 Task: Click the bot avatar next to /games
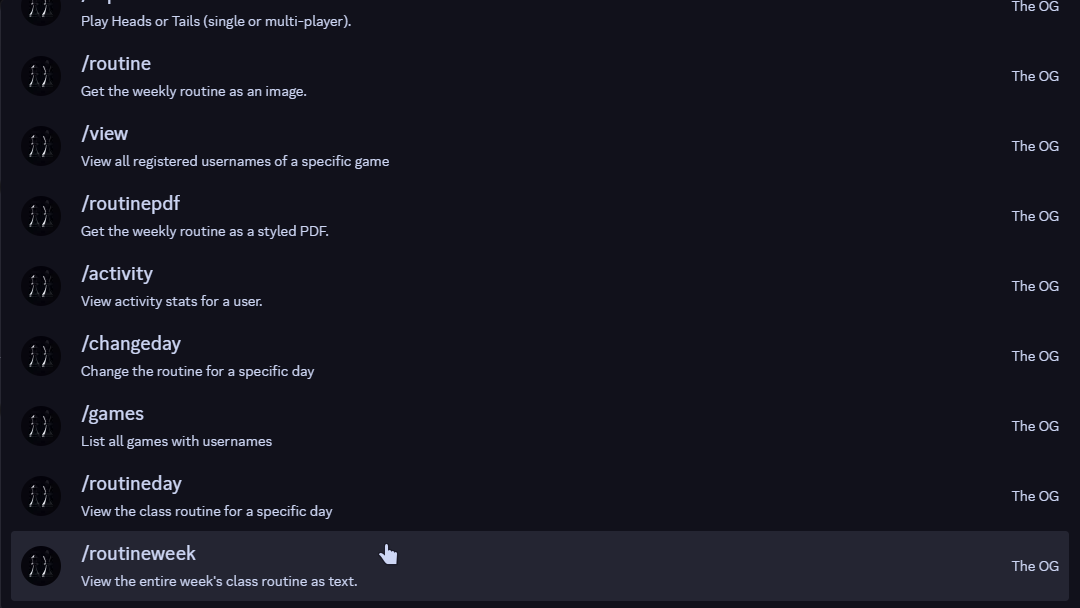[40, 426]
